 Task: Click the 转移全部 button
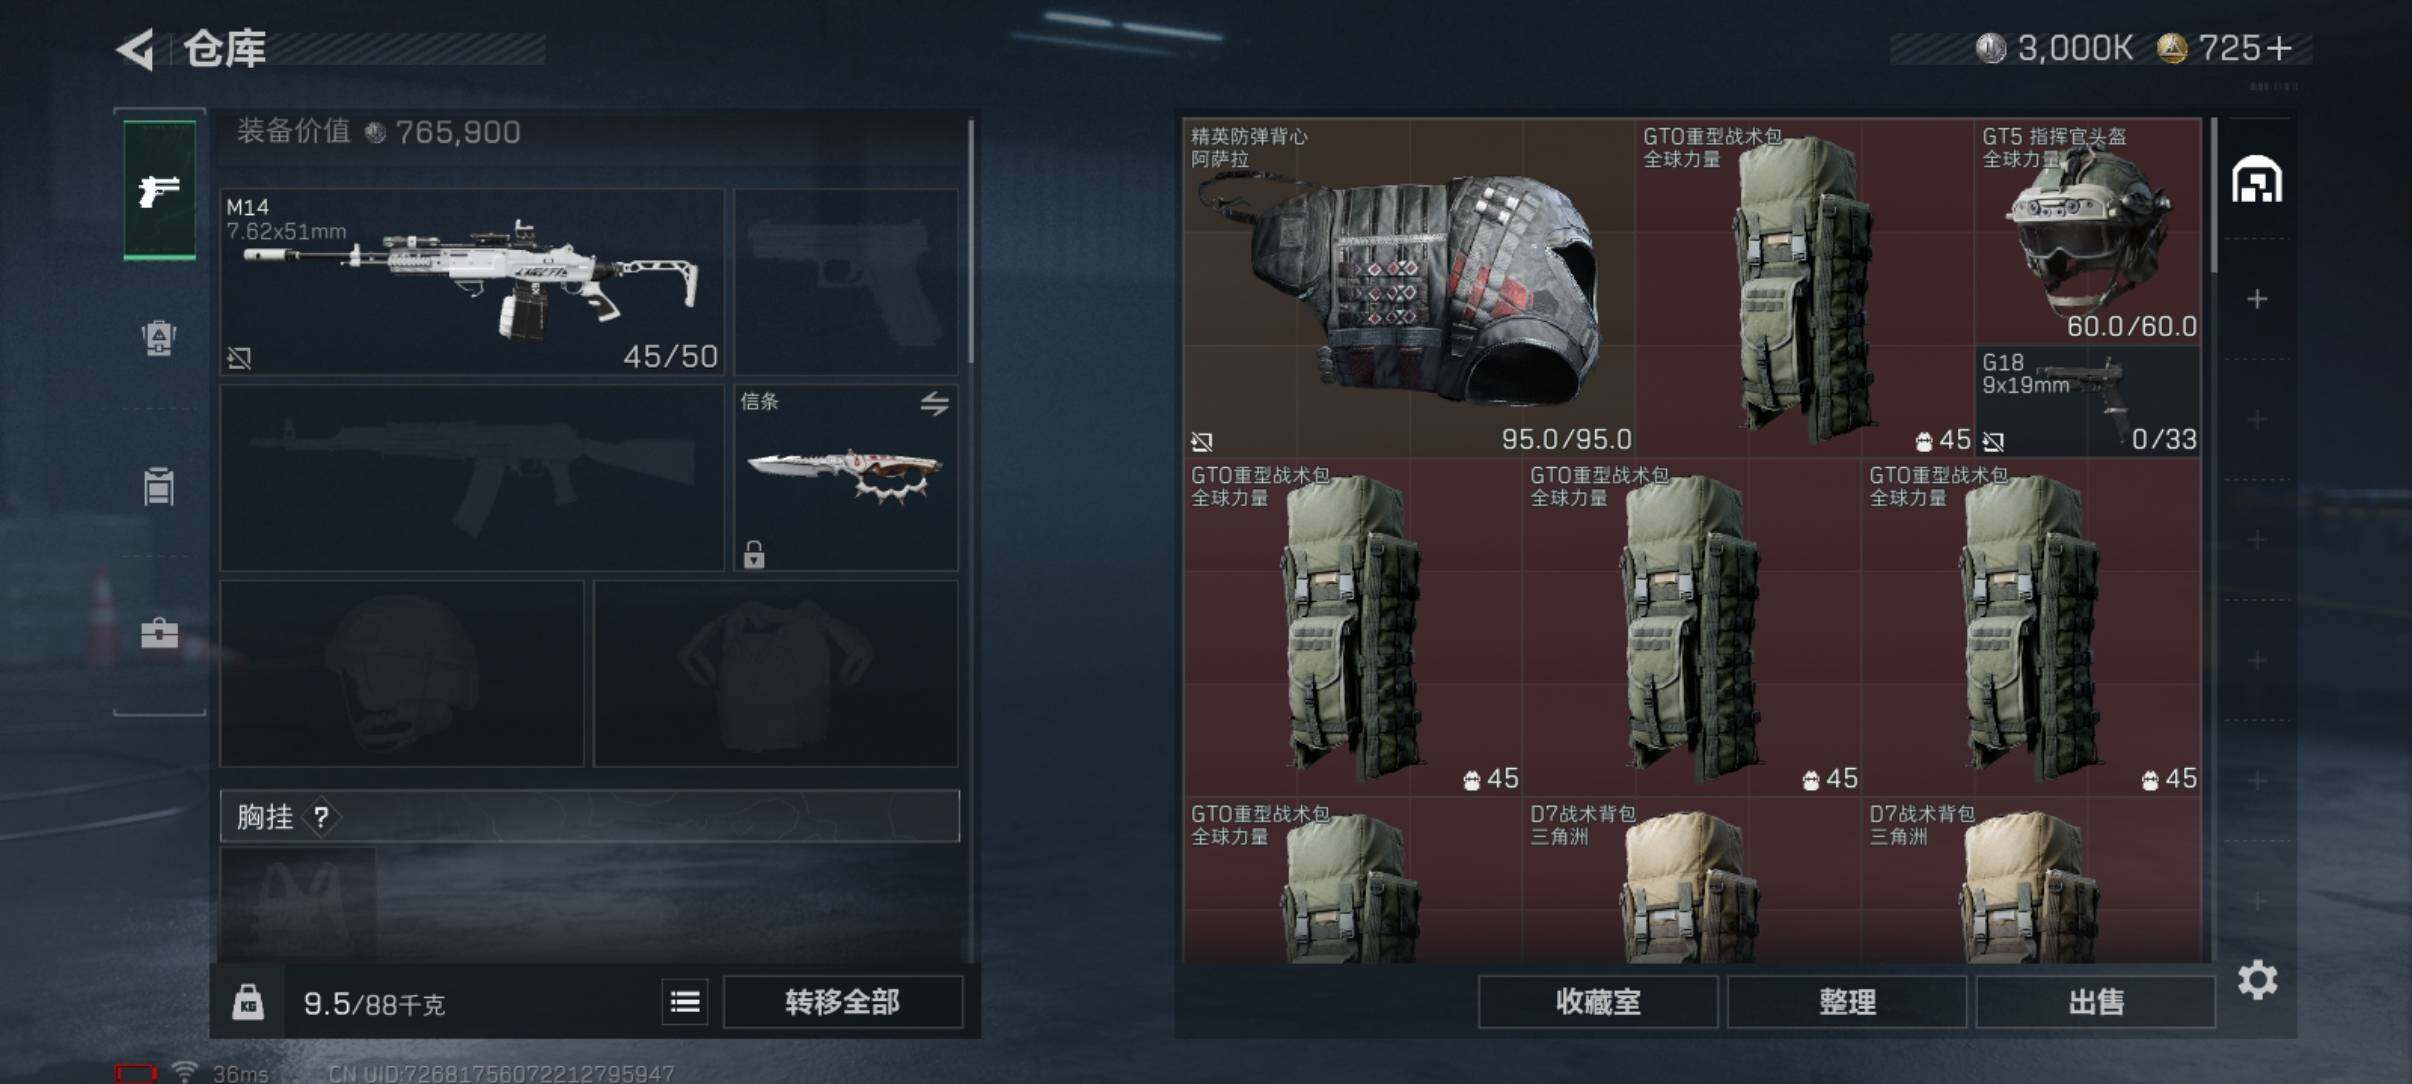tap(842, 1002)
